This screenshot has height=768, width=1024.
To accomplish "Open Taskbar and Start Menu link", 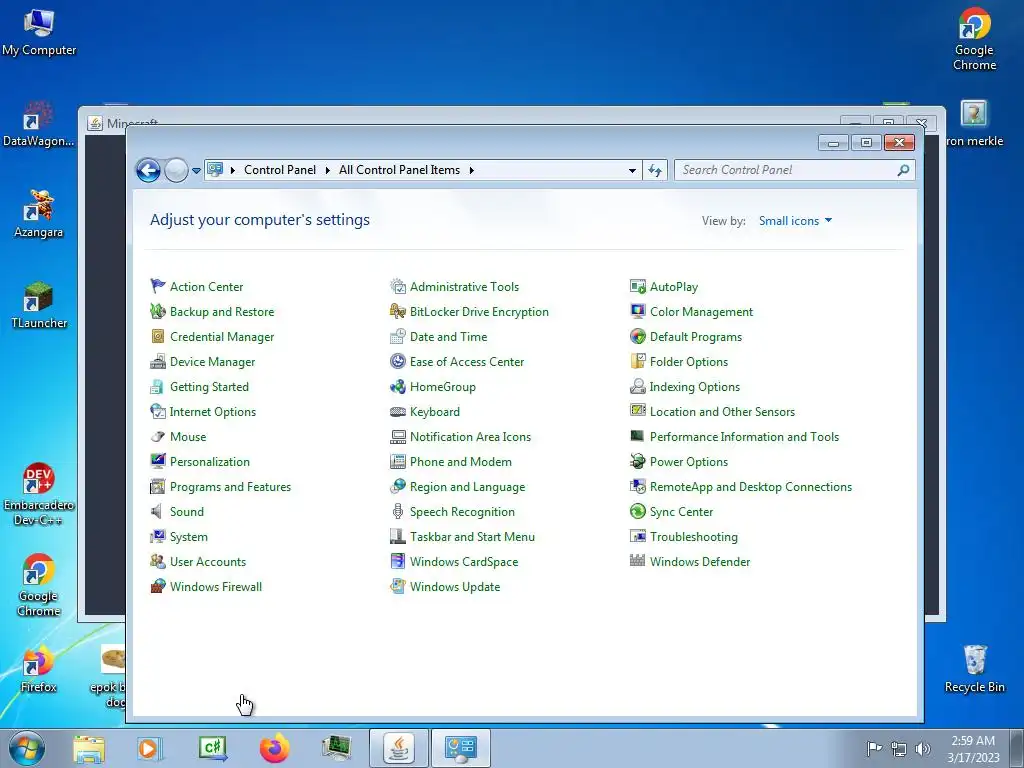I will click(x=472, y=537).
